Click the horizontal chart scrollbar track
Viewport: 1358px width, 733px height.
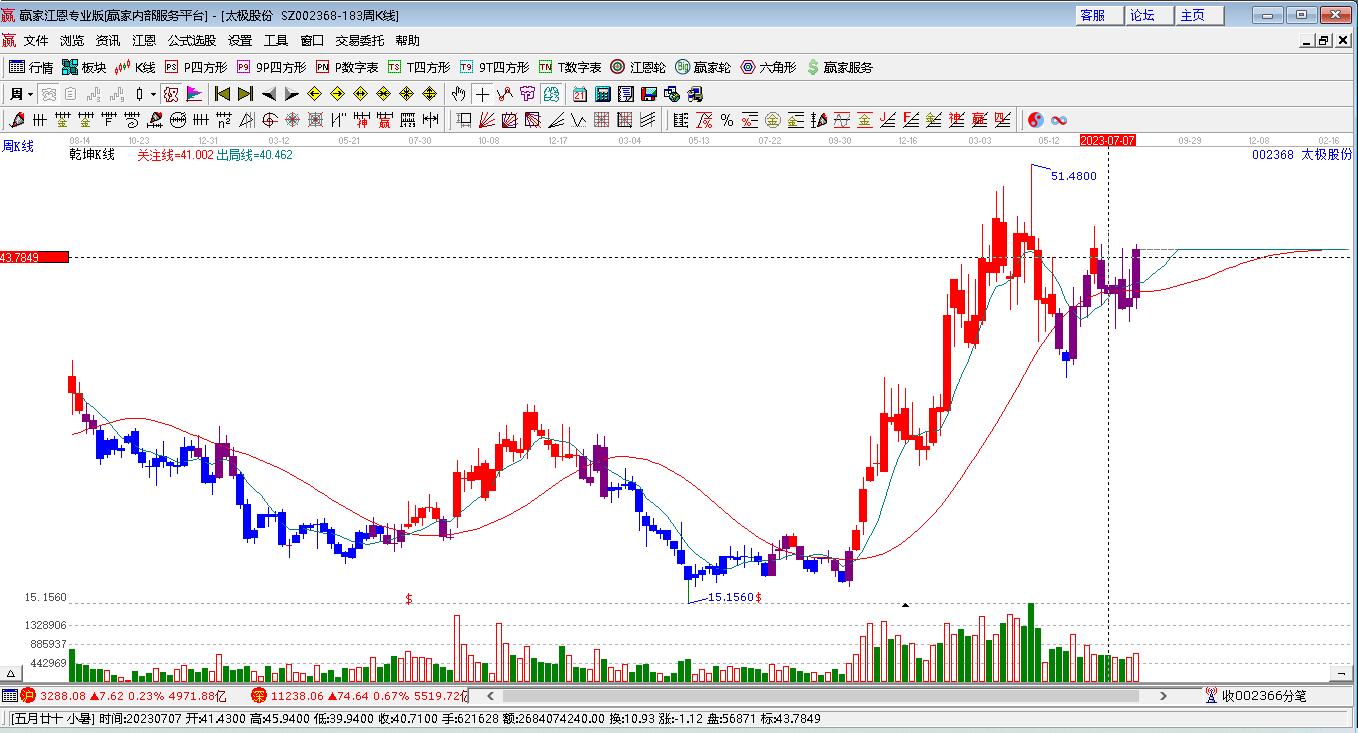[826, 695]
